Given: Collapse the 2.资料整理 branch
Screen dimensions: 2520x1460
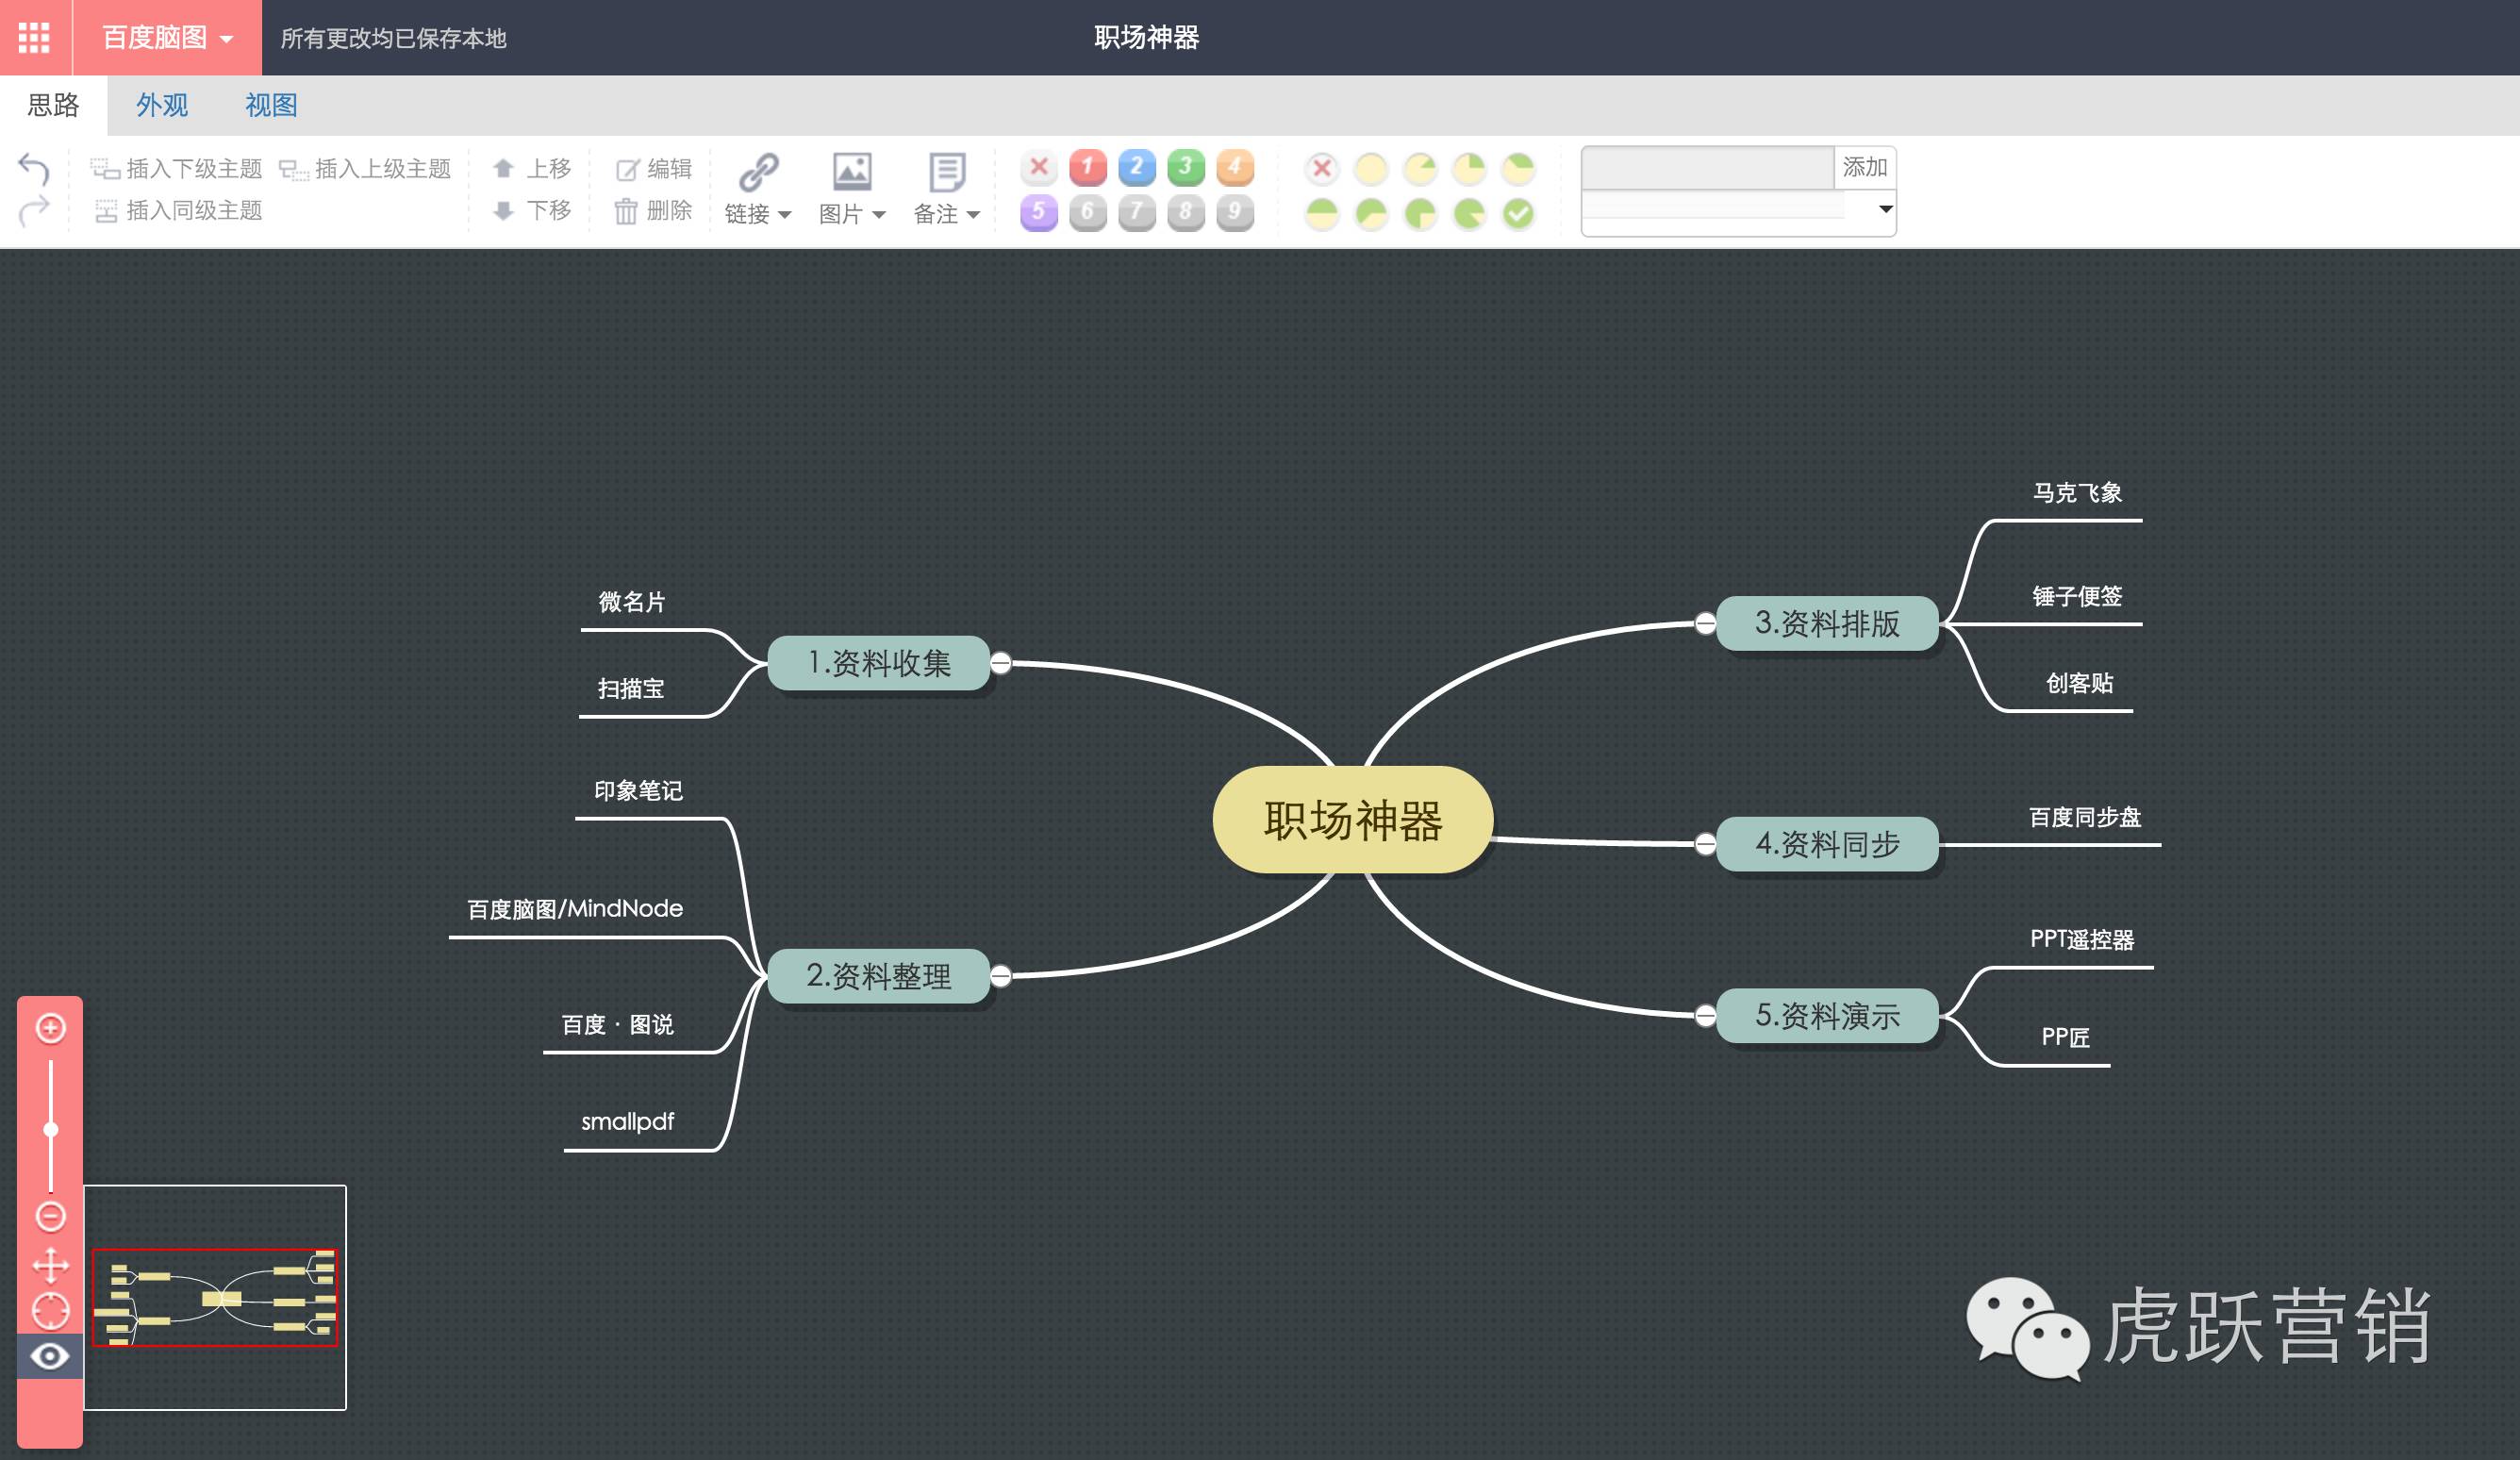Looking at the screenshot, I should click(x=1000, y=976).
